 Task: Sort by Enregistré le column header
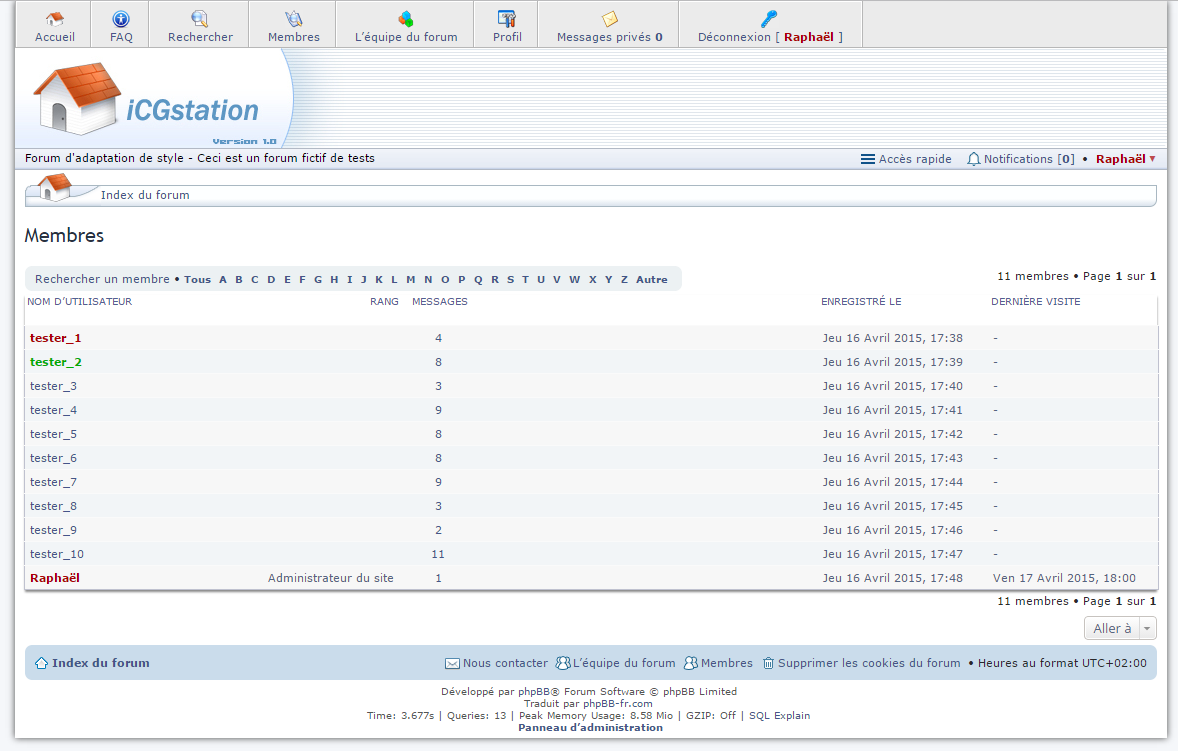(860, 301)
